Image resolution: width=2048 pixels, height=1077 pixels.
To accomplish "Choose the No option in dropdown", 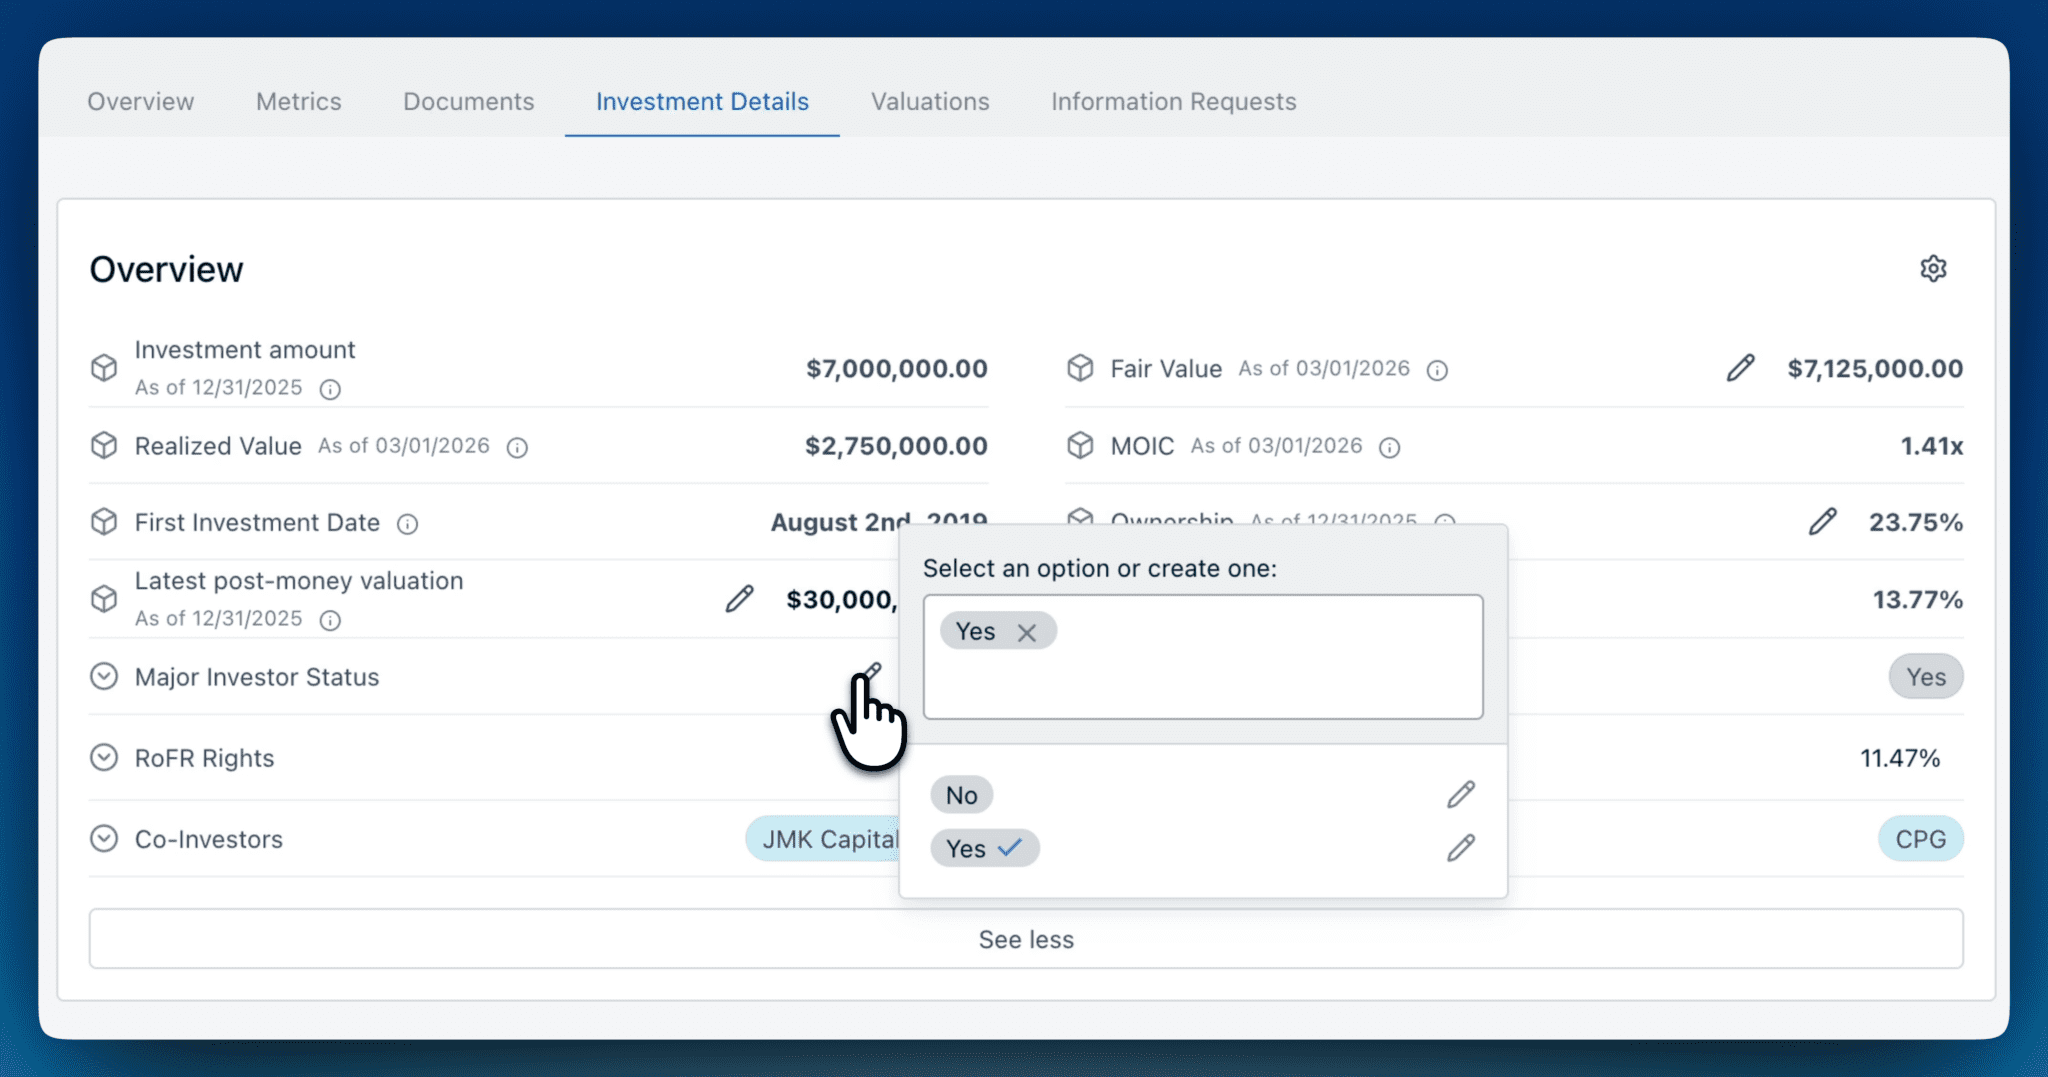I will click(x=961, y=795).
